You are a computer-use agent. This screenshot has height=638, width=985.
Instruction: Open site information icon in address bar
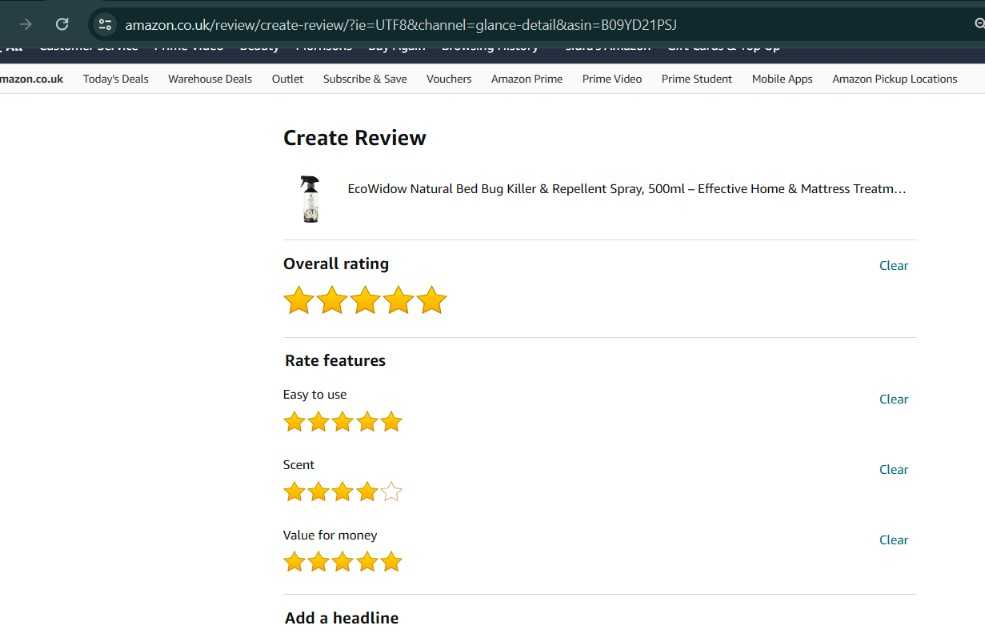(104, 24)
